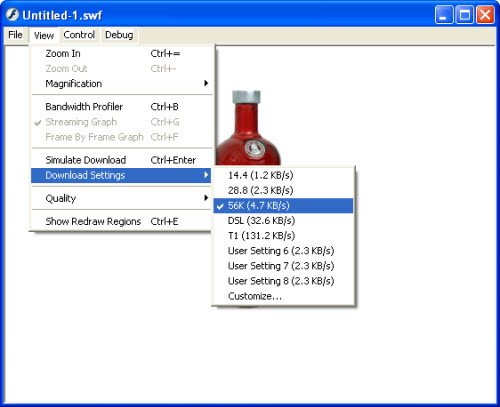This screenshot has width=500, height=407.
Task: Toggle Bandwidth Profiler
Action: tap(121, 107)
